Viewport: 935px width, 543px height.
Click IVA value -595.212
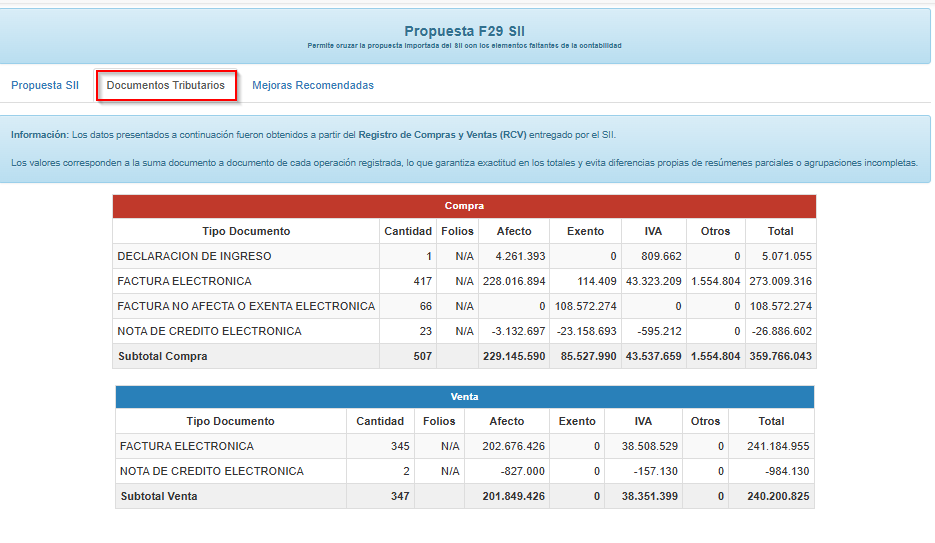pos(660,331)
